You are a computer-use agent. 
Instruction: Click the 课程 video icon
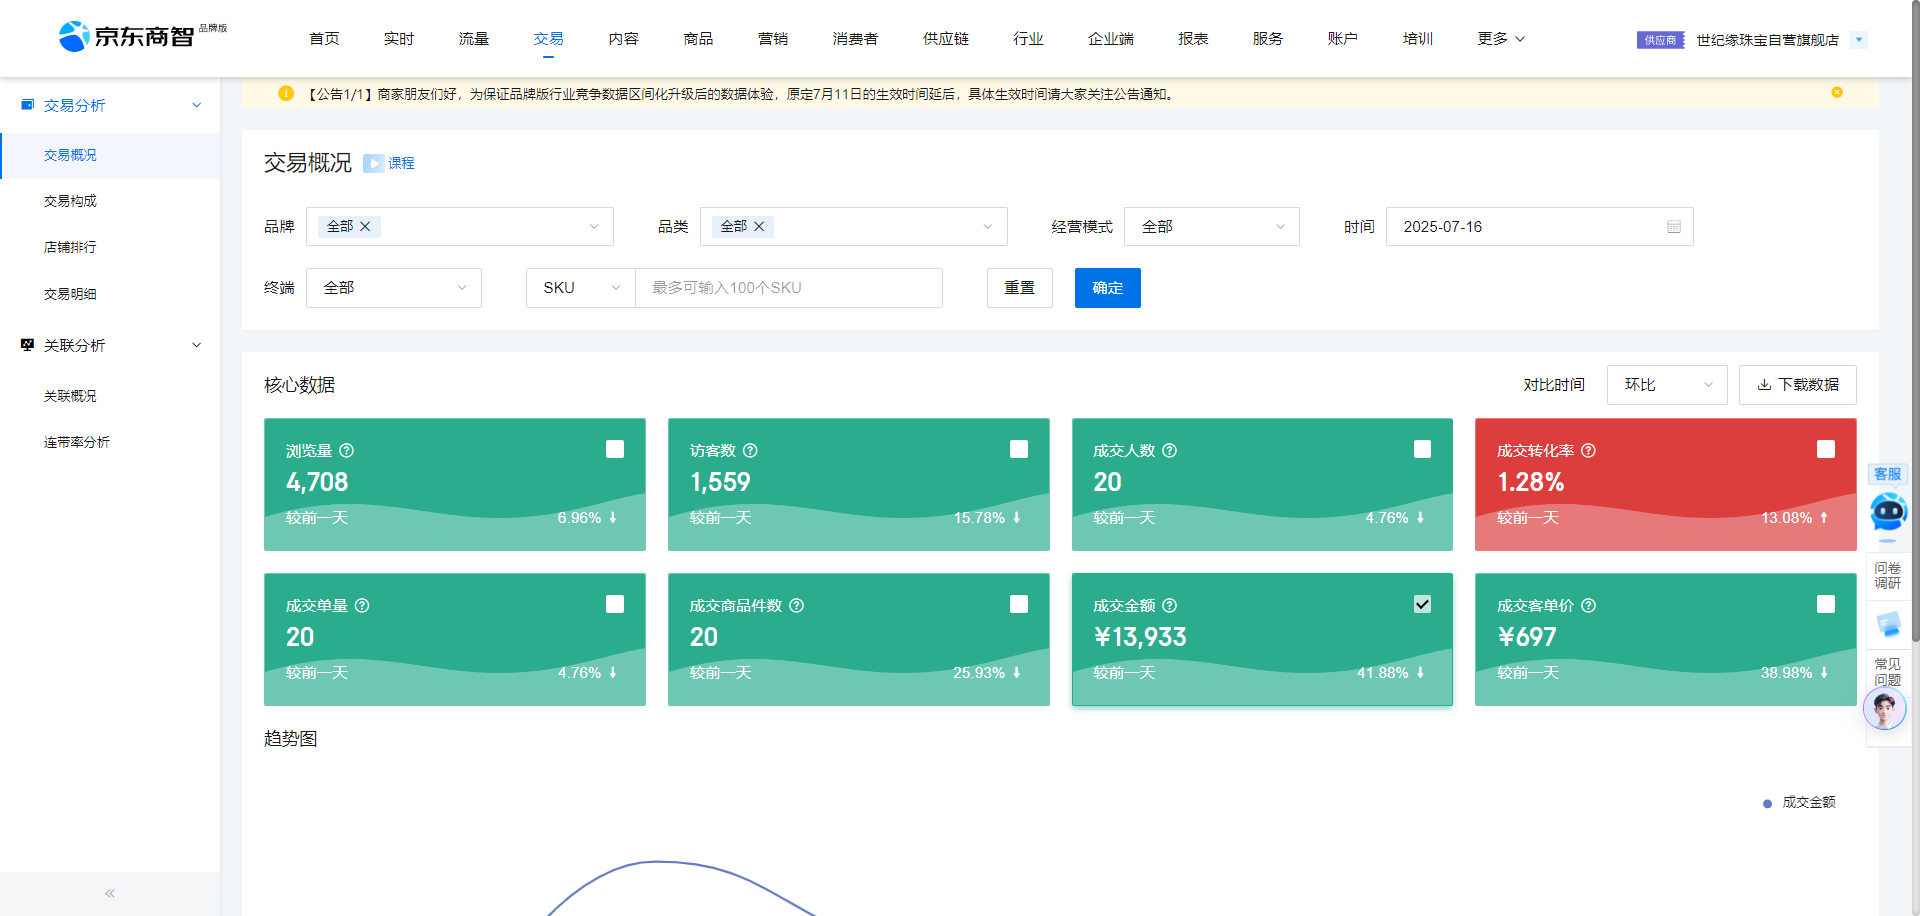tap(373, 163)
